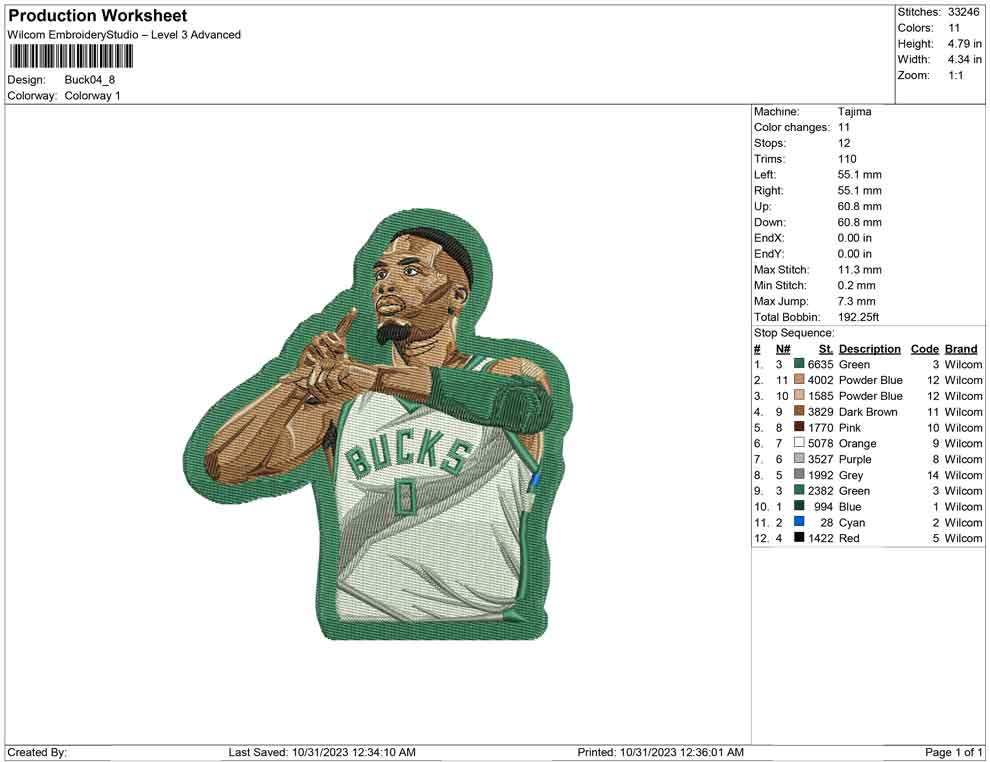Click the swatch for thread 4002 Powder Blue
The width and height of the screenshot is (990, 762).
799,379
